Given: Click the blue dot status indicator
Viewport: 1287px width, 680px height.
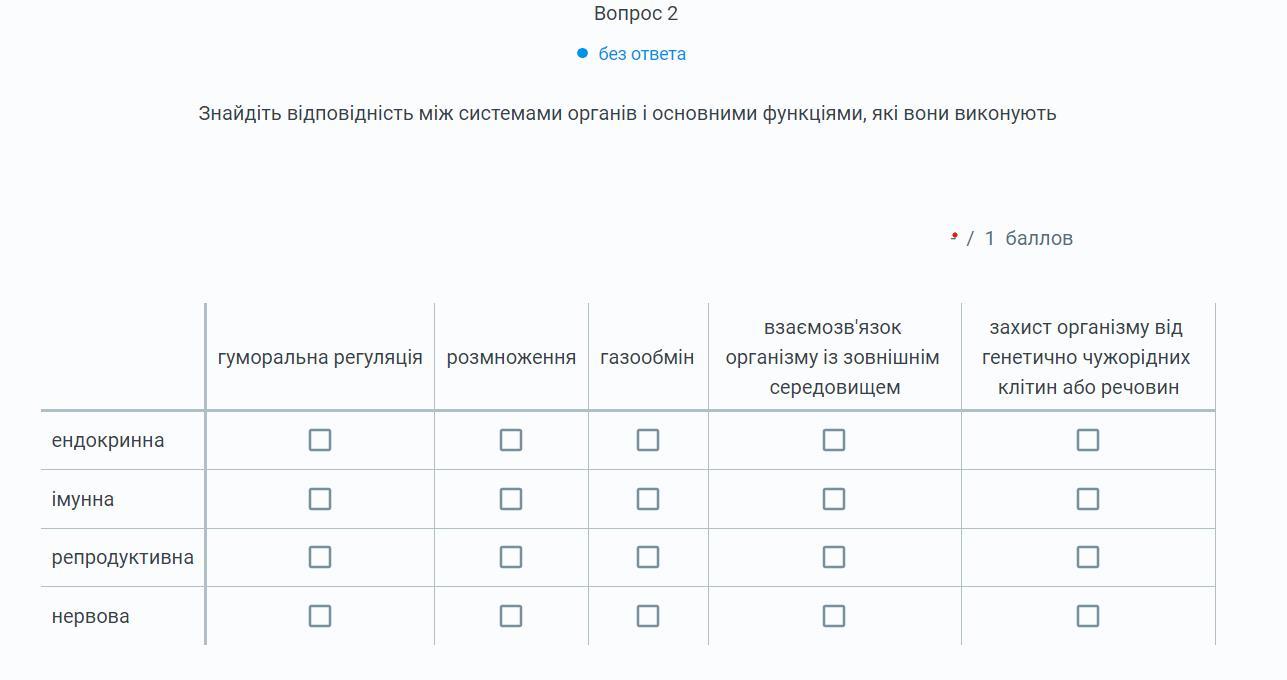Looking at the screenshot, I should [x=582, y=53].
